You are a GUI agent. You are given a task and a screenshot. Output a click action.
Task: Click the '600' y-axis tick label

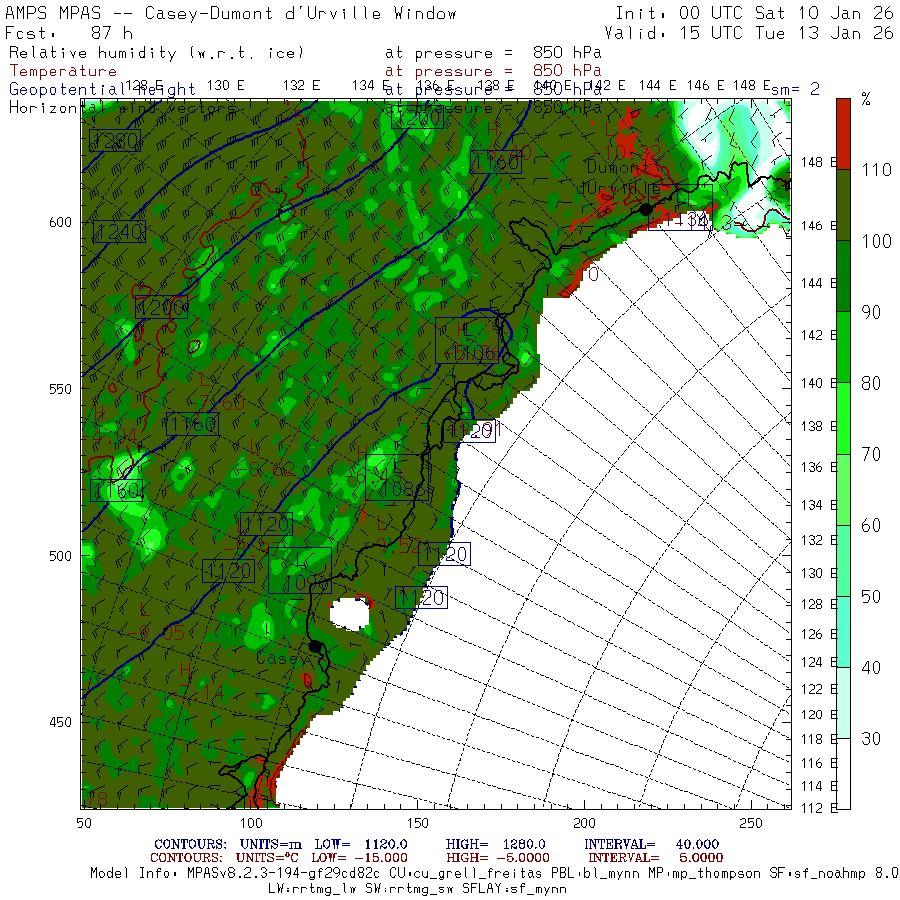[60, 222]
